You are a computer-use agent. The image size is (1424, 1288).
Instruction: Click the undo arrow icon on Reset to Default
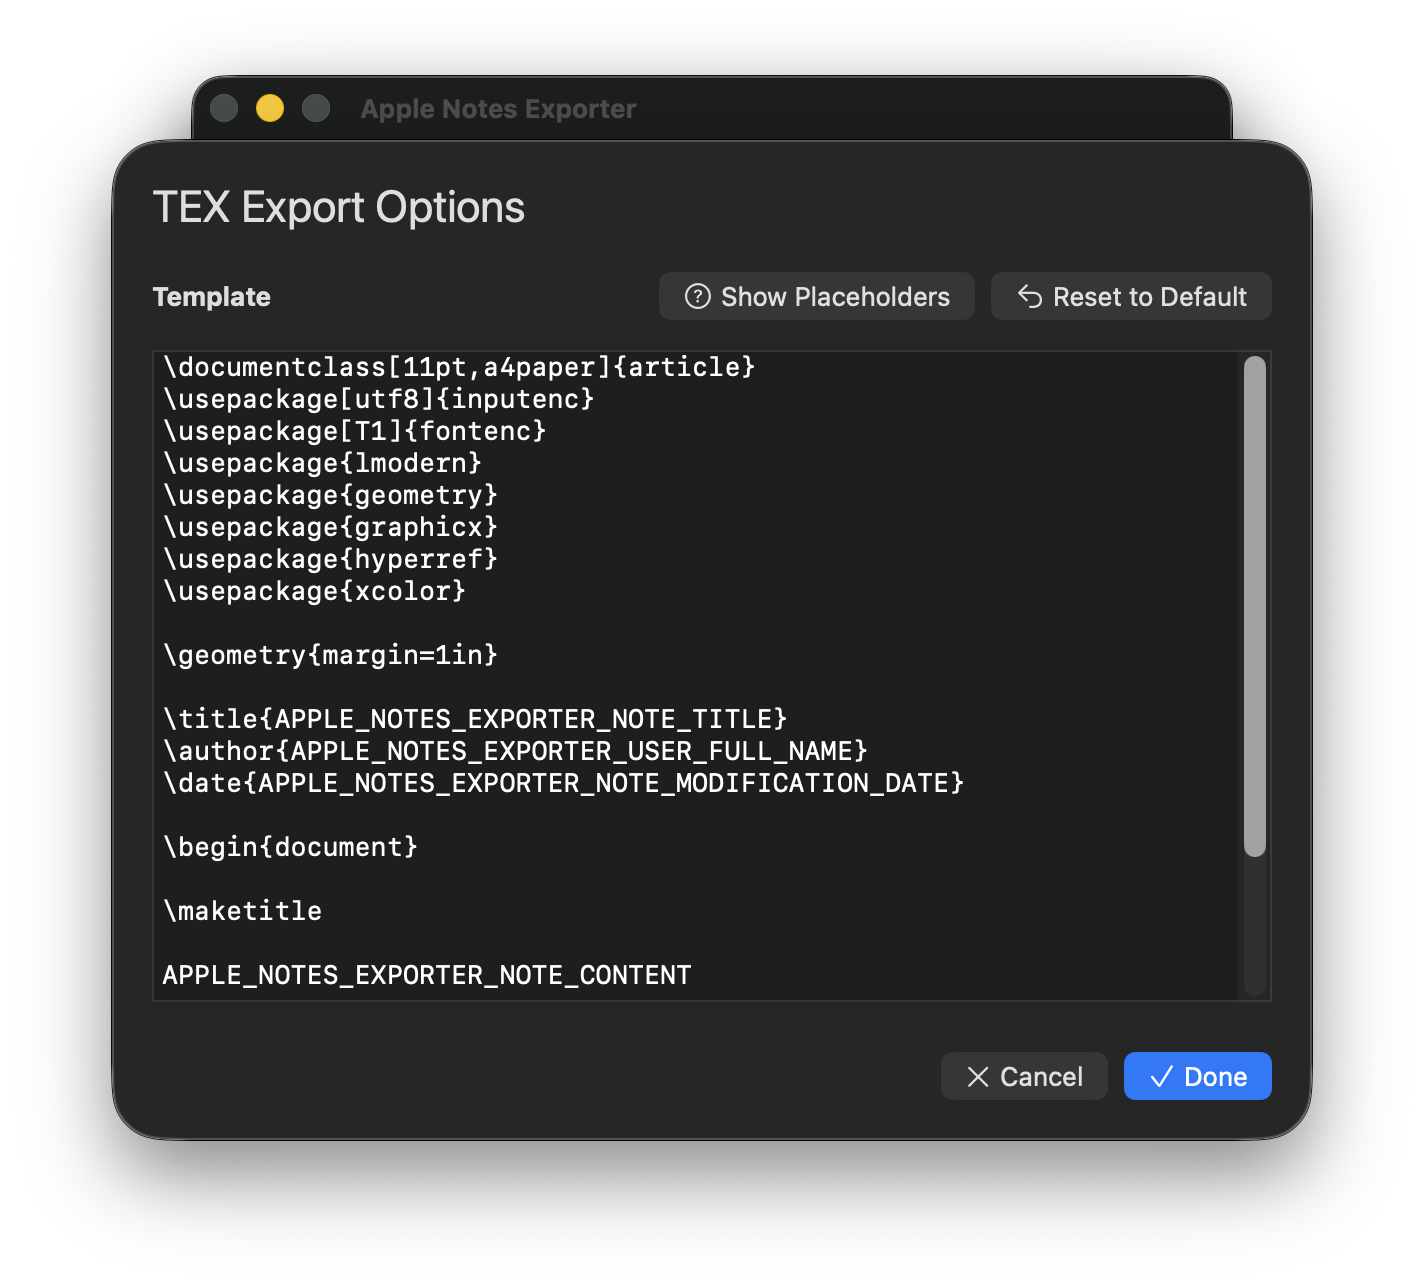coord(1029,296)
